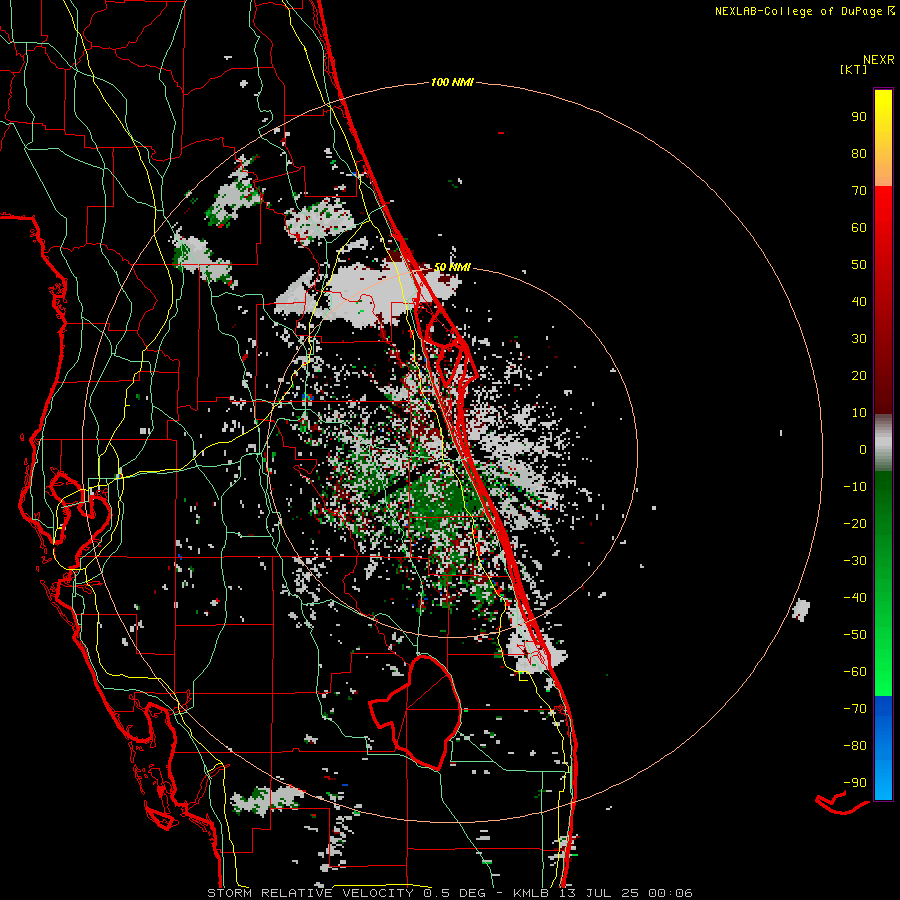Click the NEXR label above the scale
Screen dimensions: 900x900
(878, 60)
